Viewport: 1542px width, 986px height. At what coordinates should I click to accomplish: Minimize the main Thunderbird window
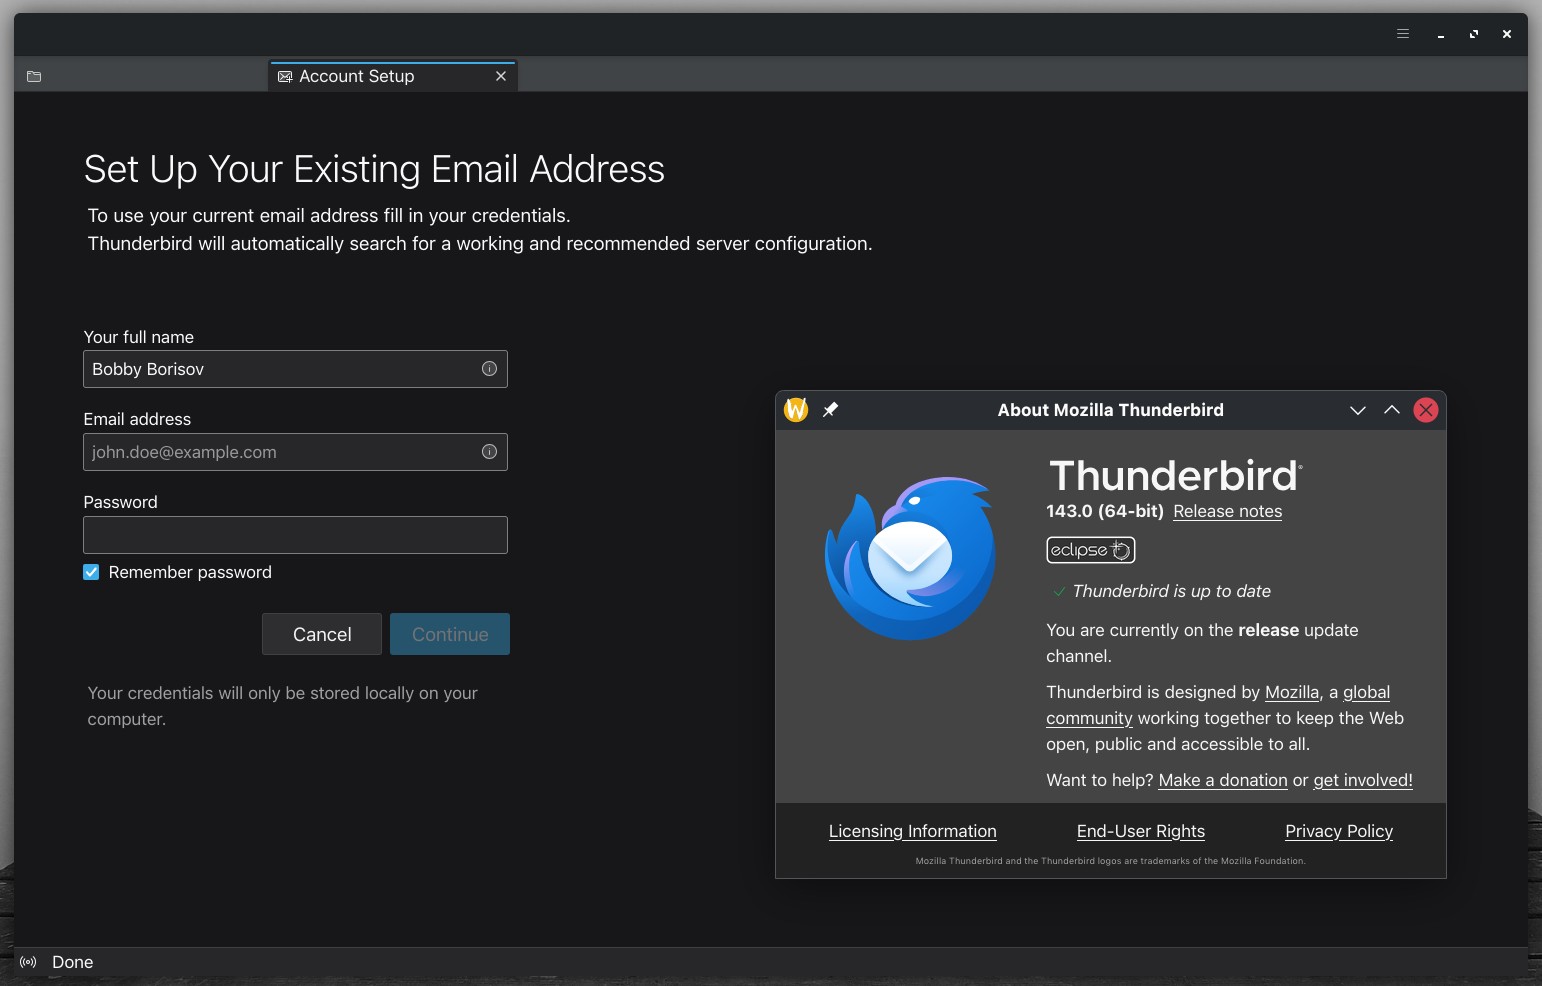click(x=1441, y=34)
